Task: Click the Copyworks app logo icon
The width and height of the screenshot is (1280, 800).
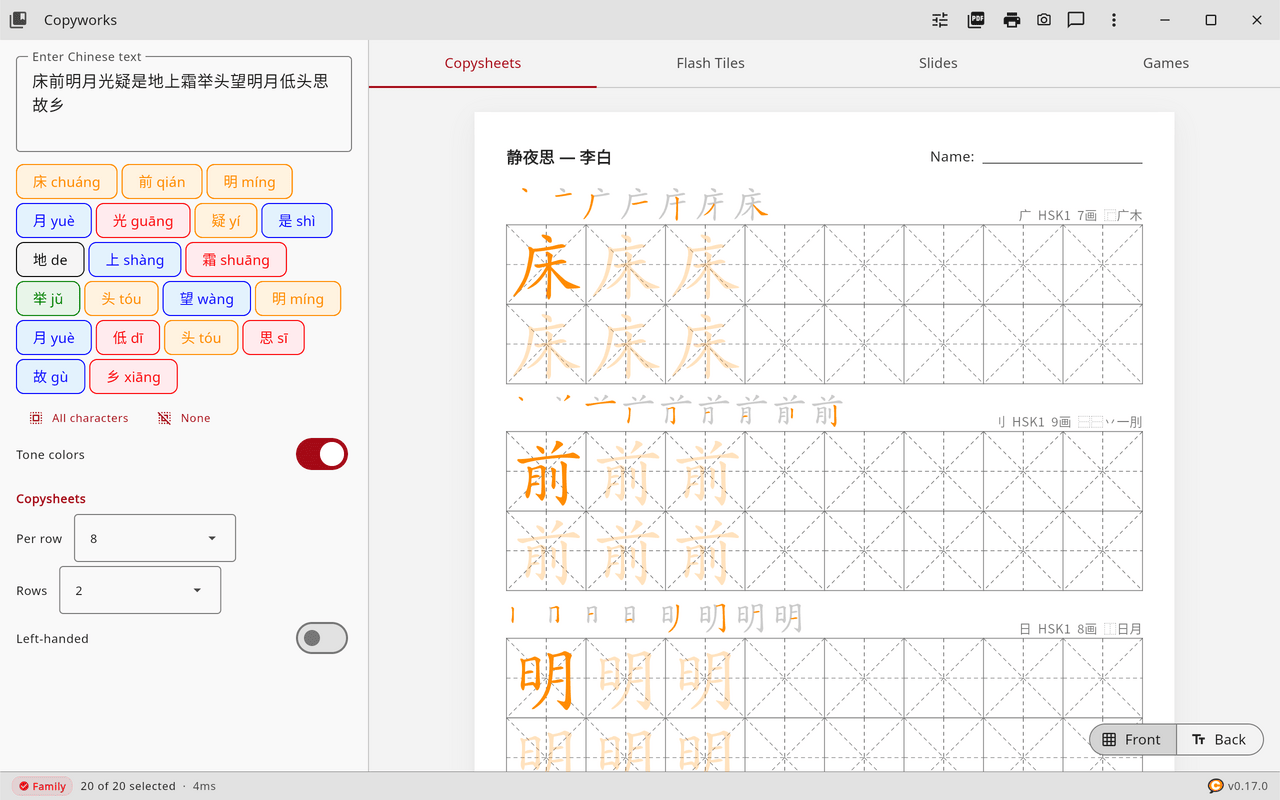Action: pos(18,20)
